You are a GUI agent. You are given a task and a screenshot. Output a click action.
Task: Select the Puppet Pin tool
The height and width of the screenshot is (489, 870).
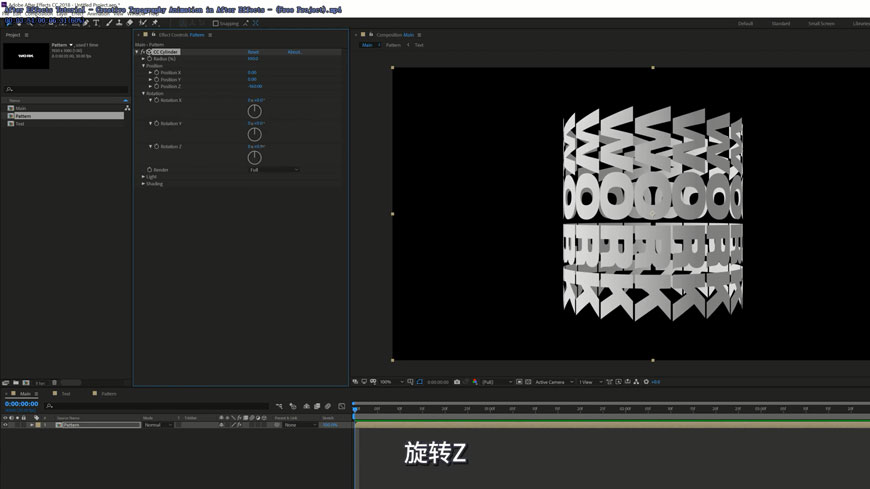(155, 23)
